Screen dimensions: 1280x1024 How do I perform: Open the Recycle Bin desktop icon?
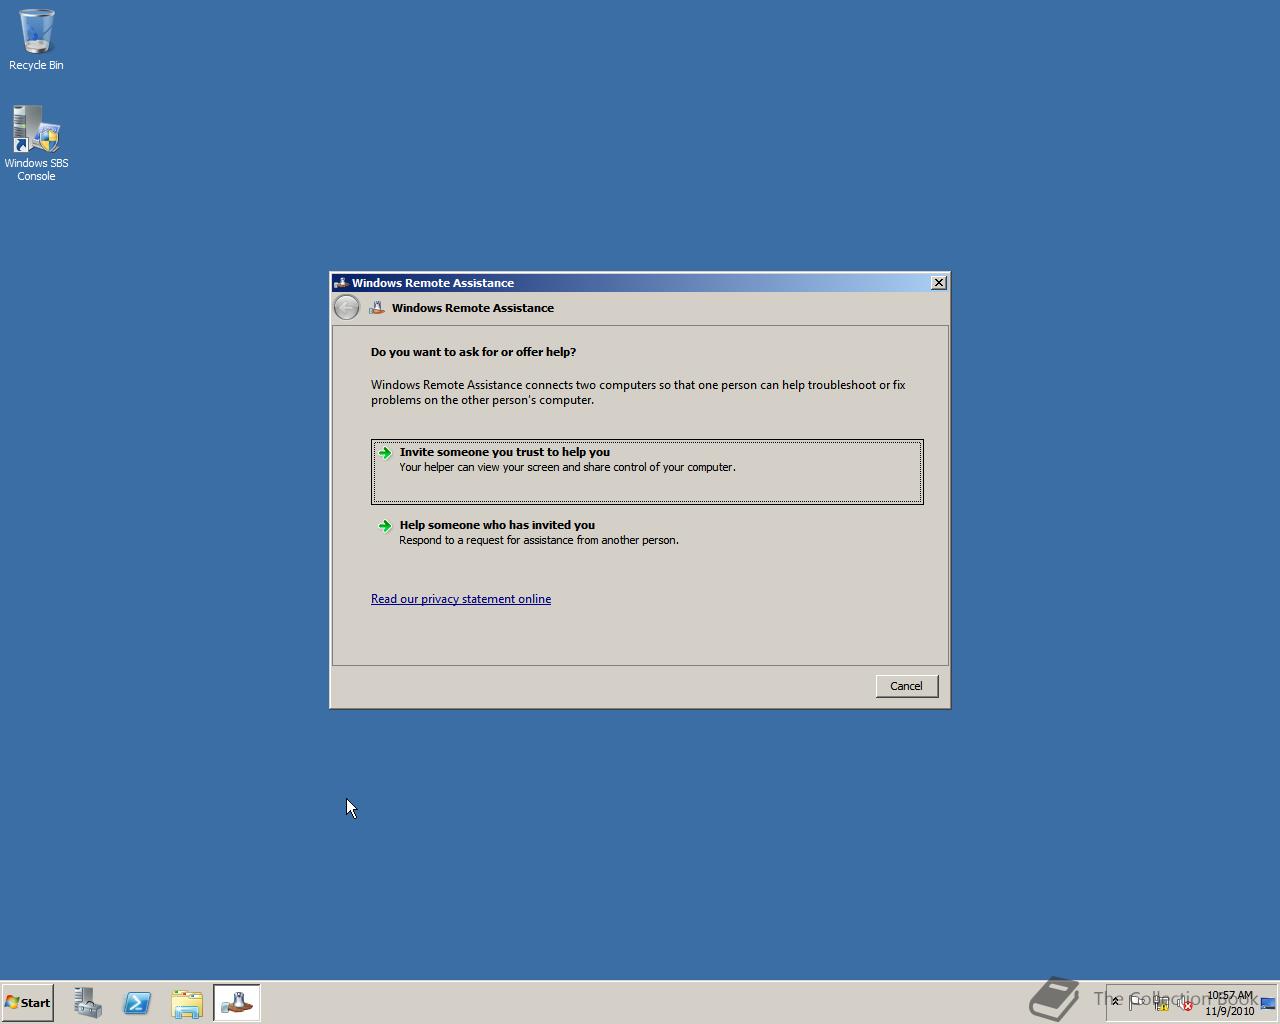pyautogui.click(x=36, y=40)
